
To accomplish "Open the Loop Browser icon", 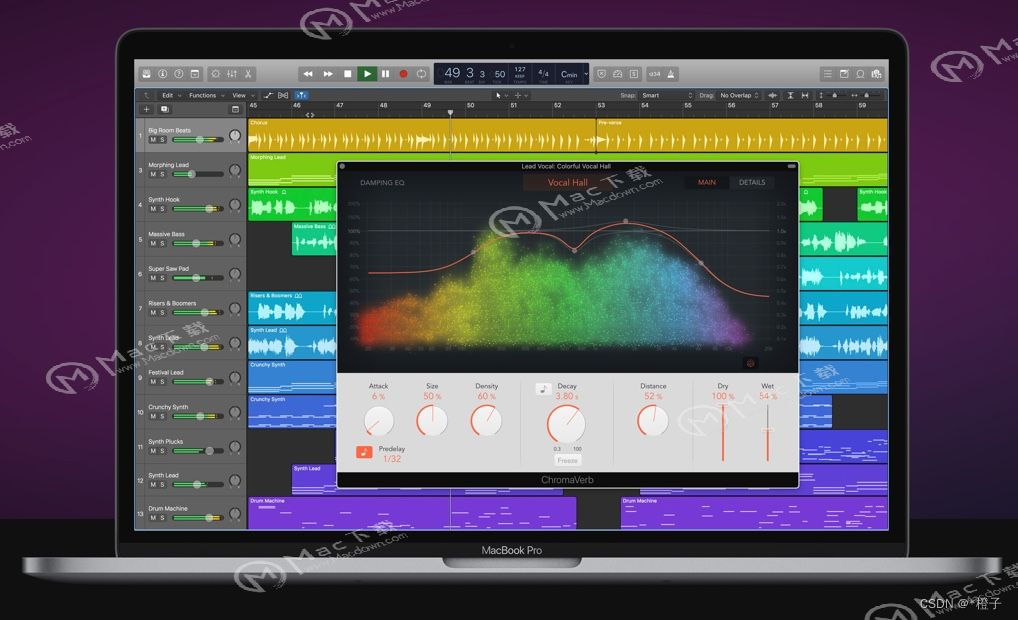I will [860, 74].
